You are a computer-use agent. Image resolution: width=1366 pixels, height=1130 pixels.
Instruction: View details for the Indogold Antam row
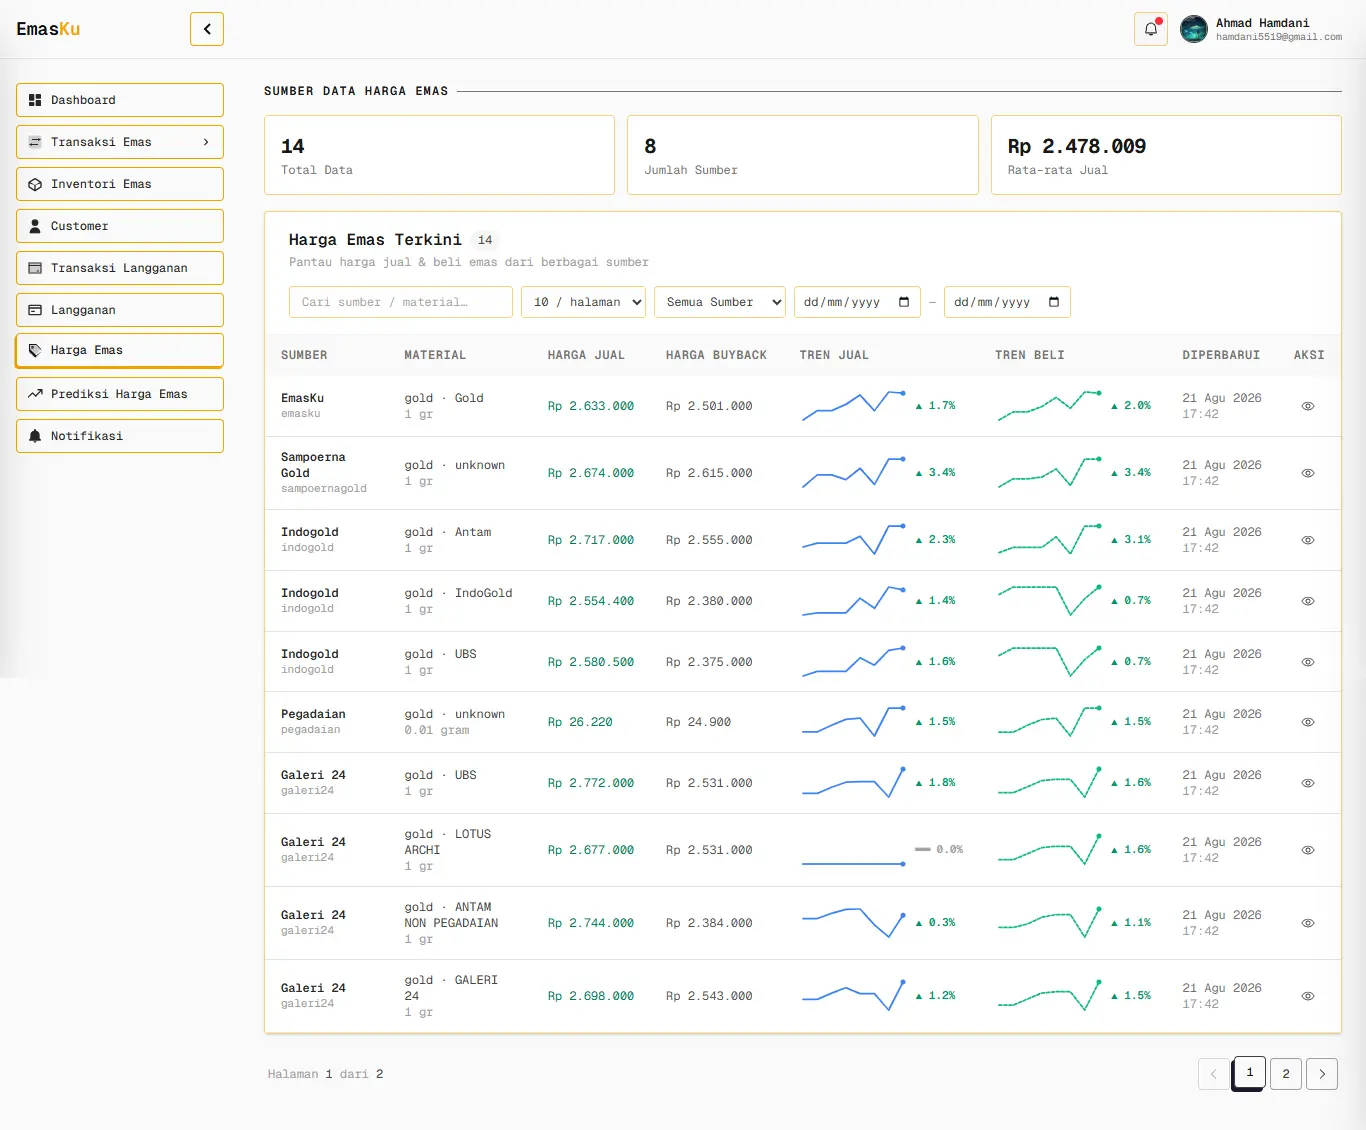point(1308,540)
